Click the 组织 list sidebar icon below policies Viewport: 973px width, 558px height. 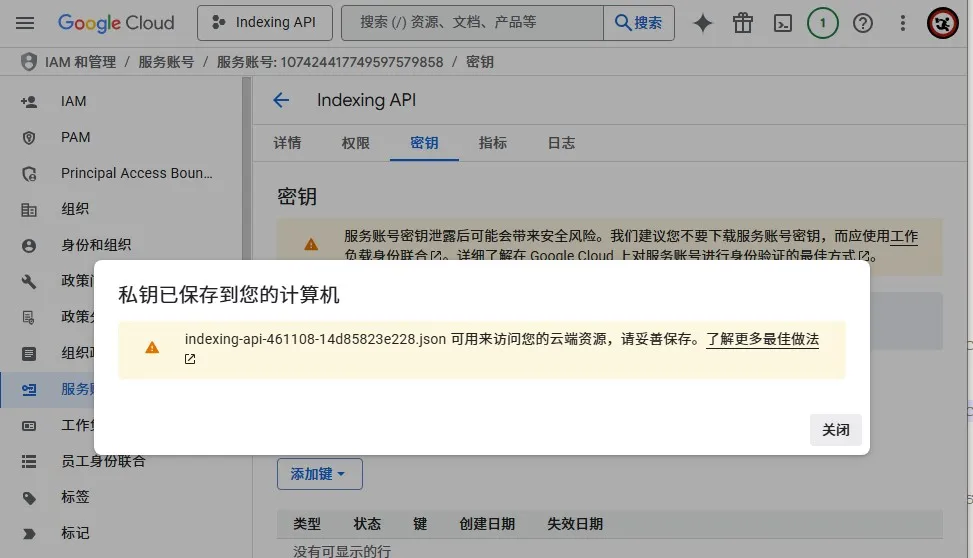click(x=29, y=354)
